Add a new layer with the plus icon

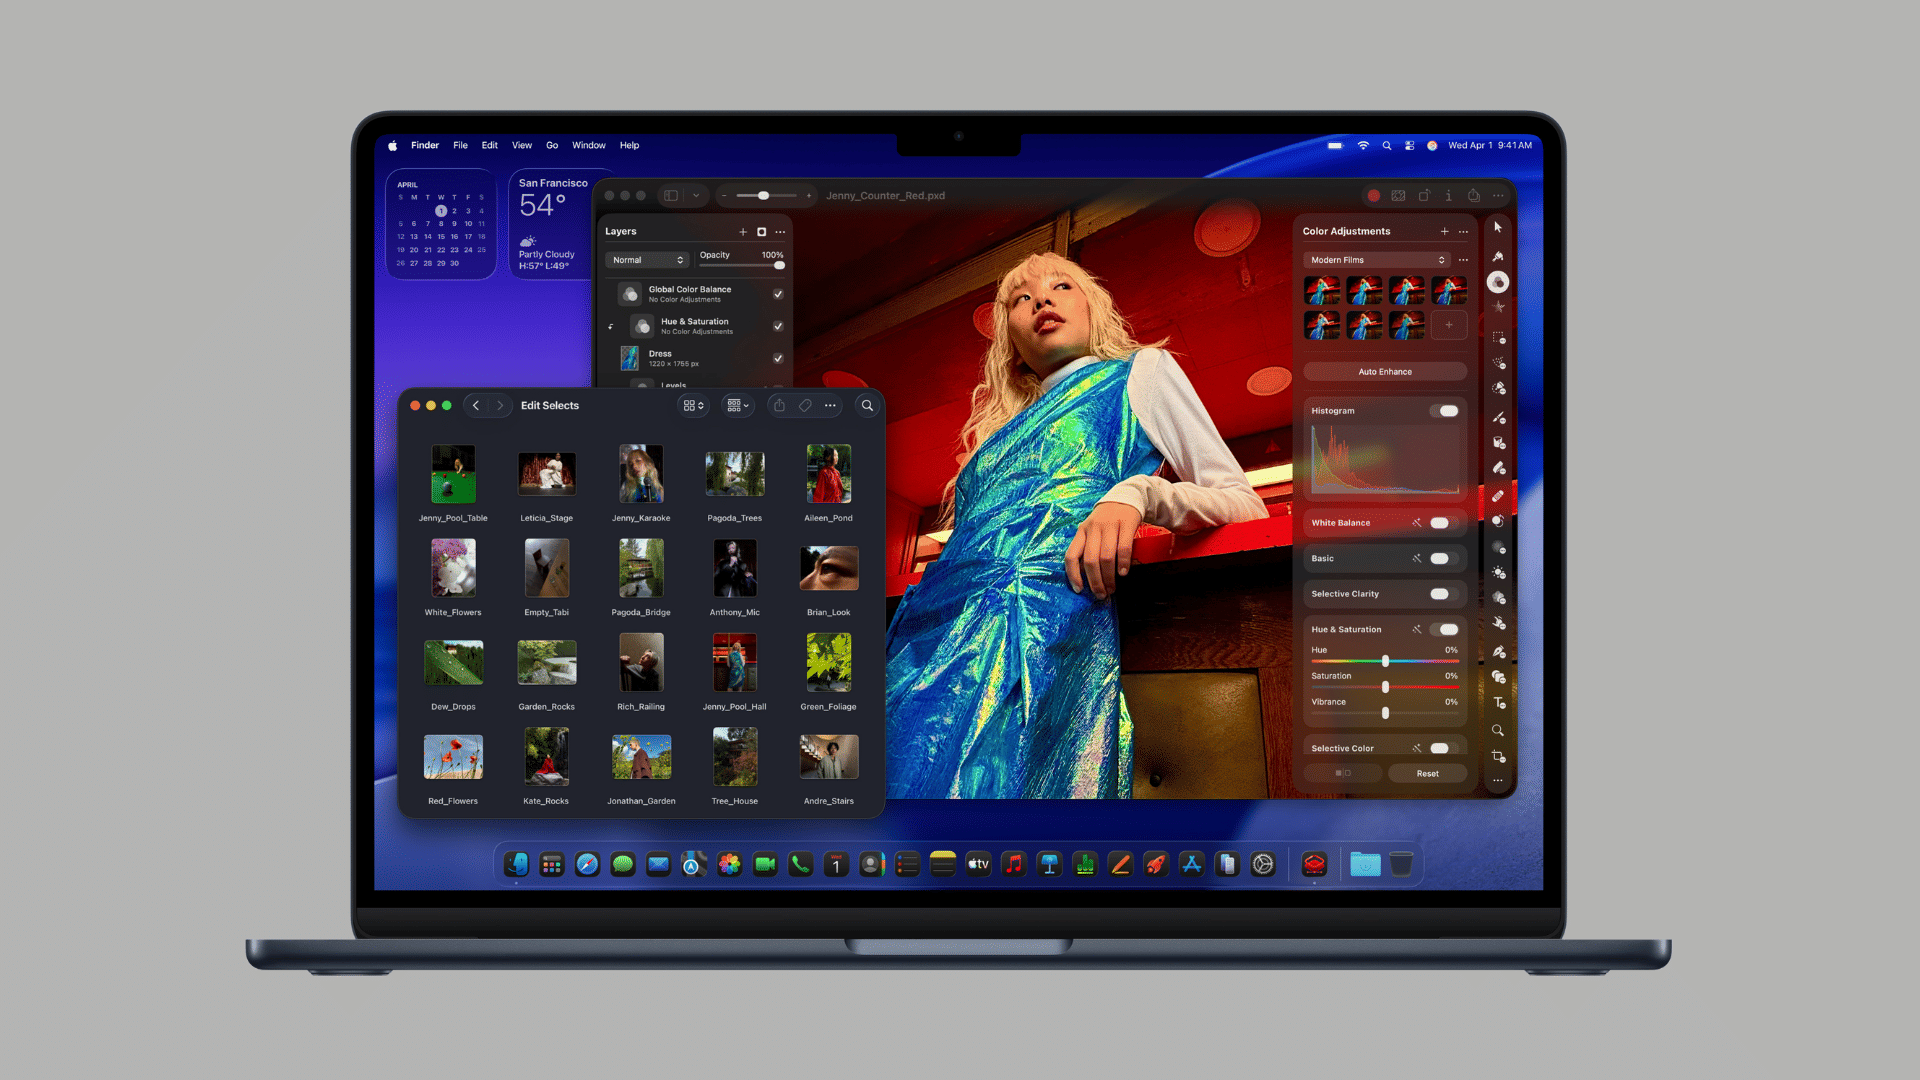pyautogui.click(x=743, y=231)
